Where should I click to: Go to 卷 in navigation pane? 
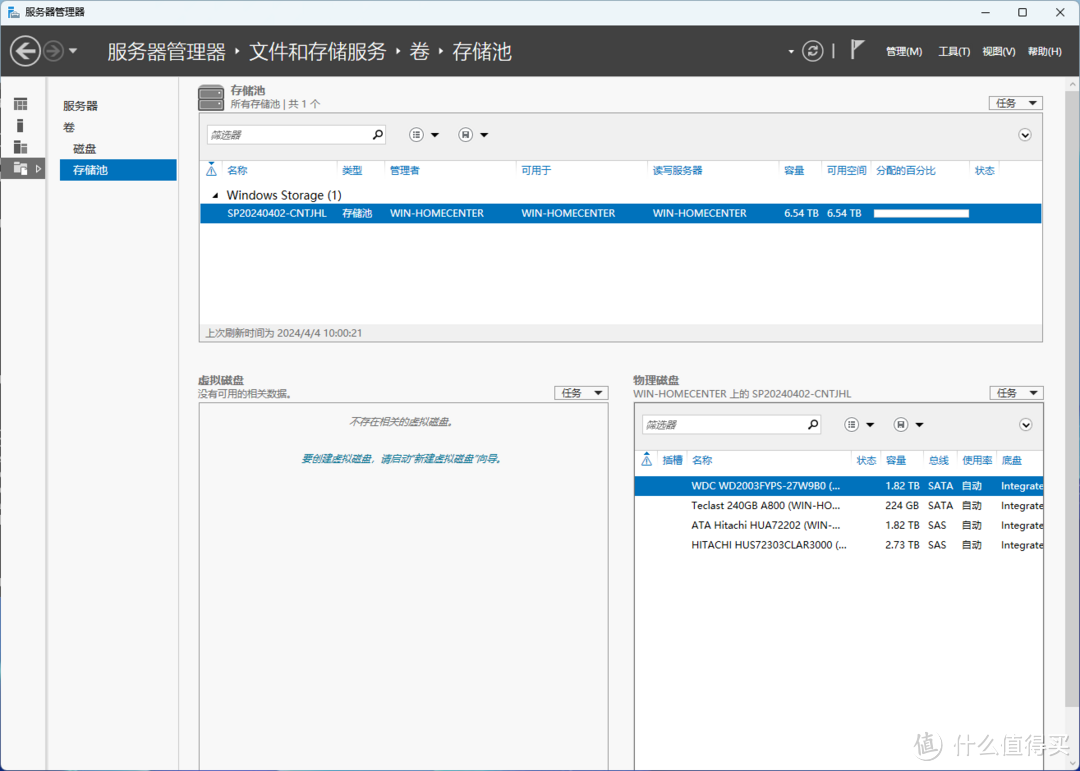coord(69,127)
